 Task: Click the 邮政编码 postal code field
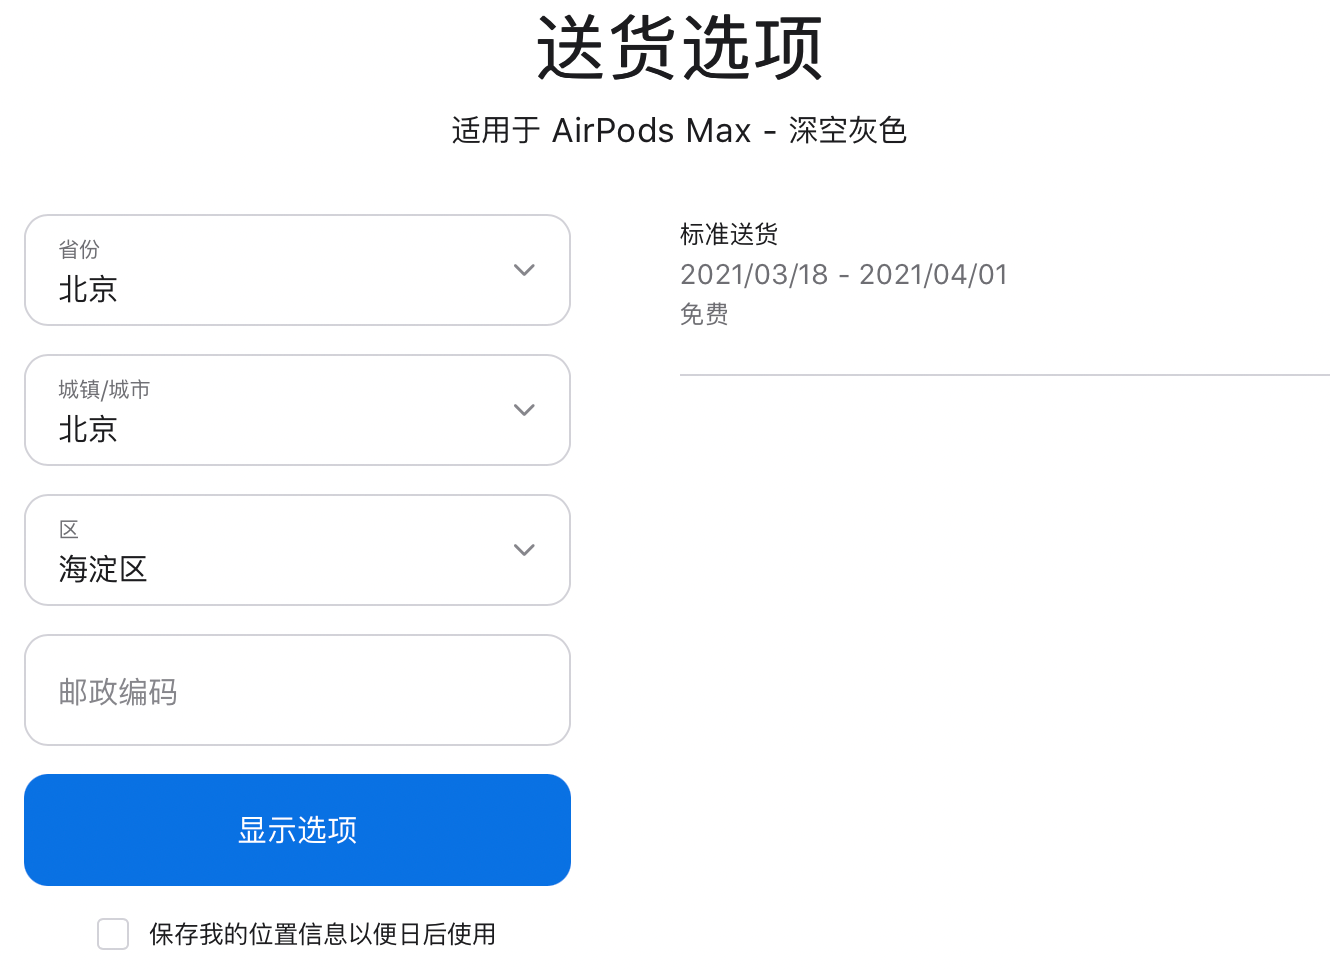(x=297, y=691)
